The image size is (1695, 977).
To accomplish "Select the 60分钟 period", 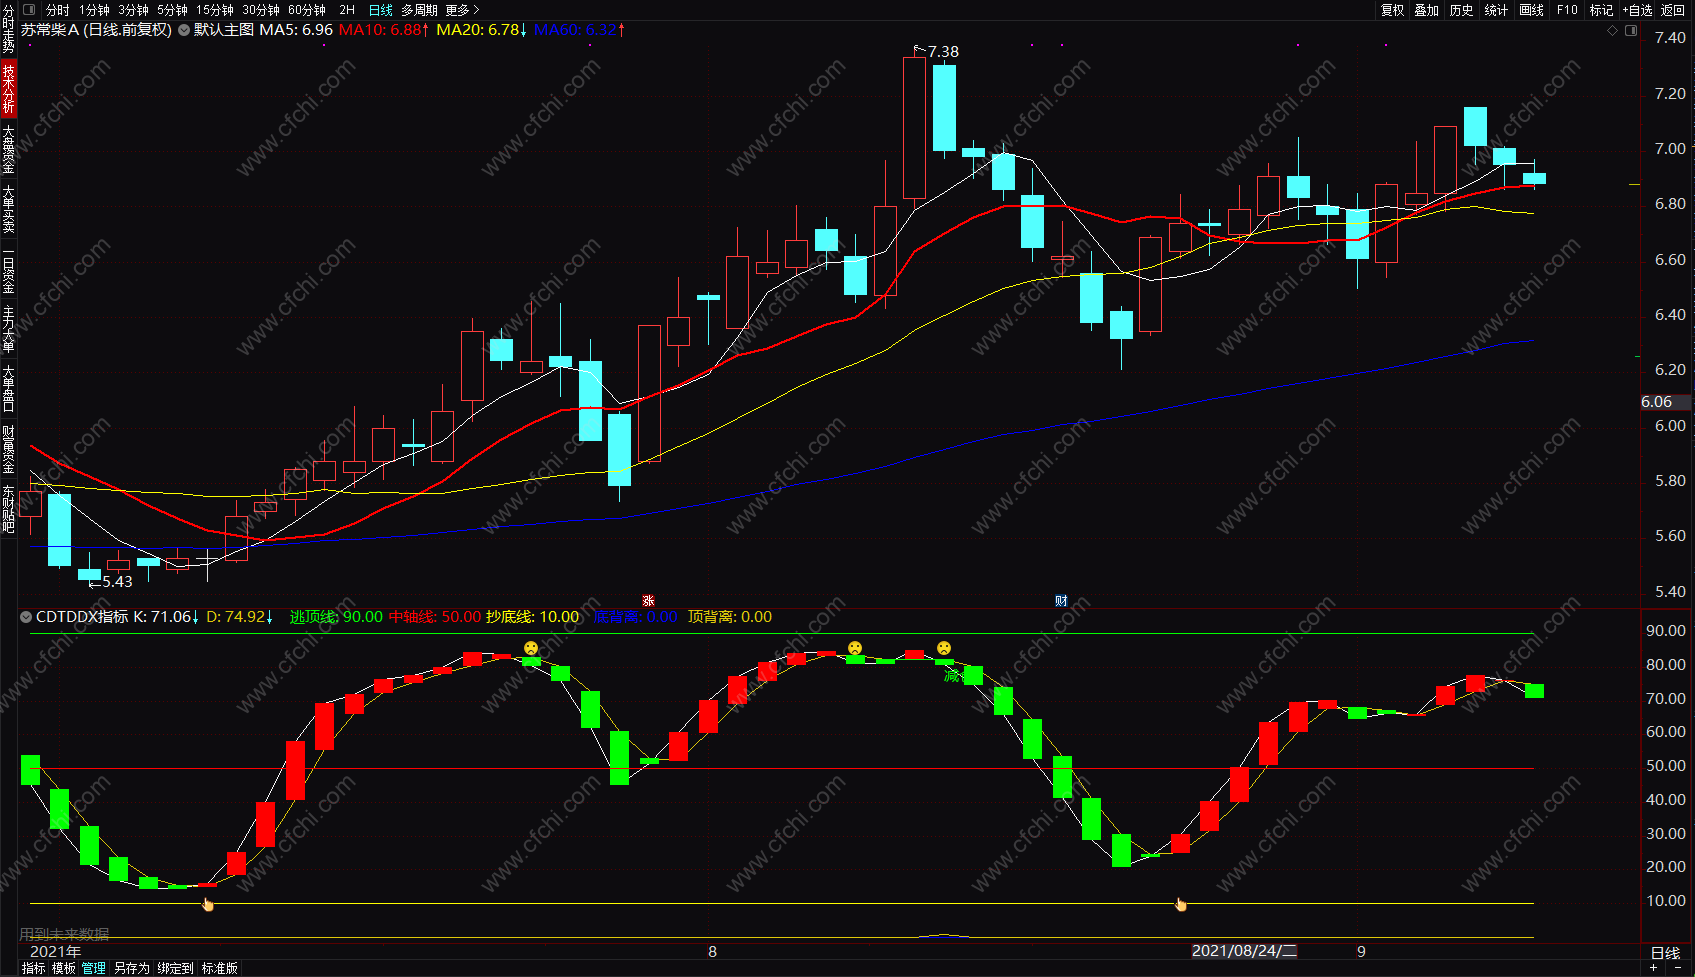I will click(x=307, y=10).
